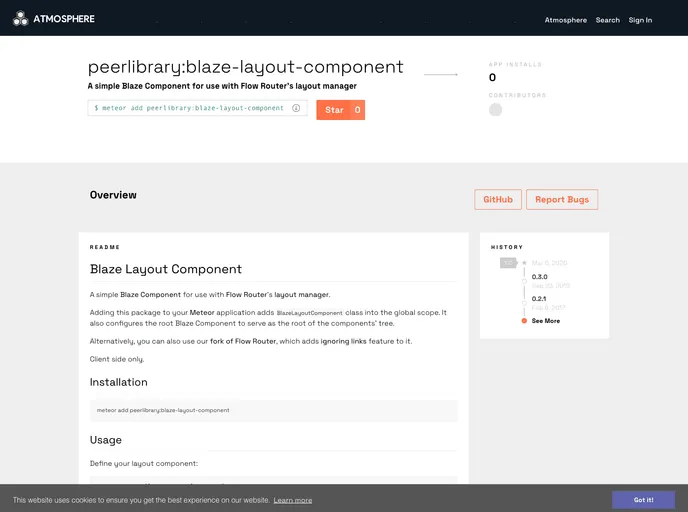Go to Sign In
The height and width of the screenshot is (512, 688).
click(x=640, y=20)
